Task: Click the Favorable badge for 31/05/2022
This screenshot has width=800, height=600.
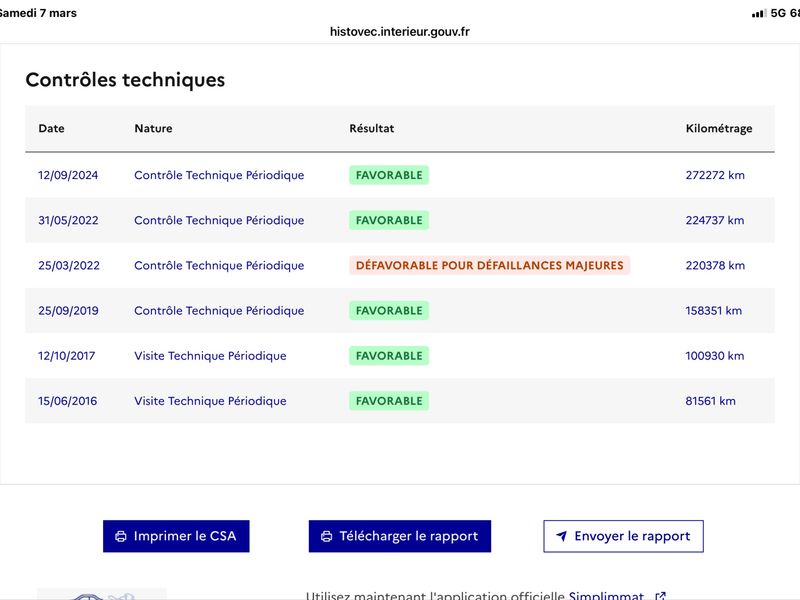Action: (389, 220)
